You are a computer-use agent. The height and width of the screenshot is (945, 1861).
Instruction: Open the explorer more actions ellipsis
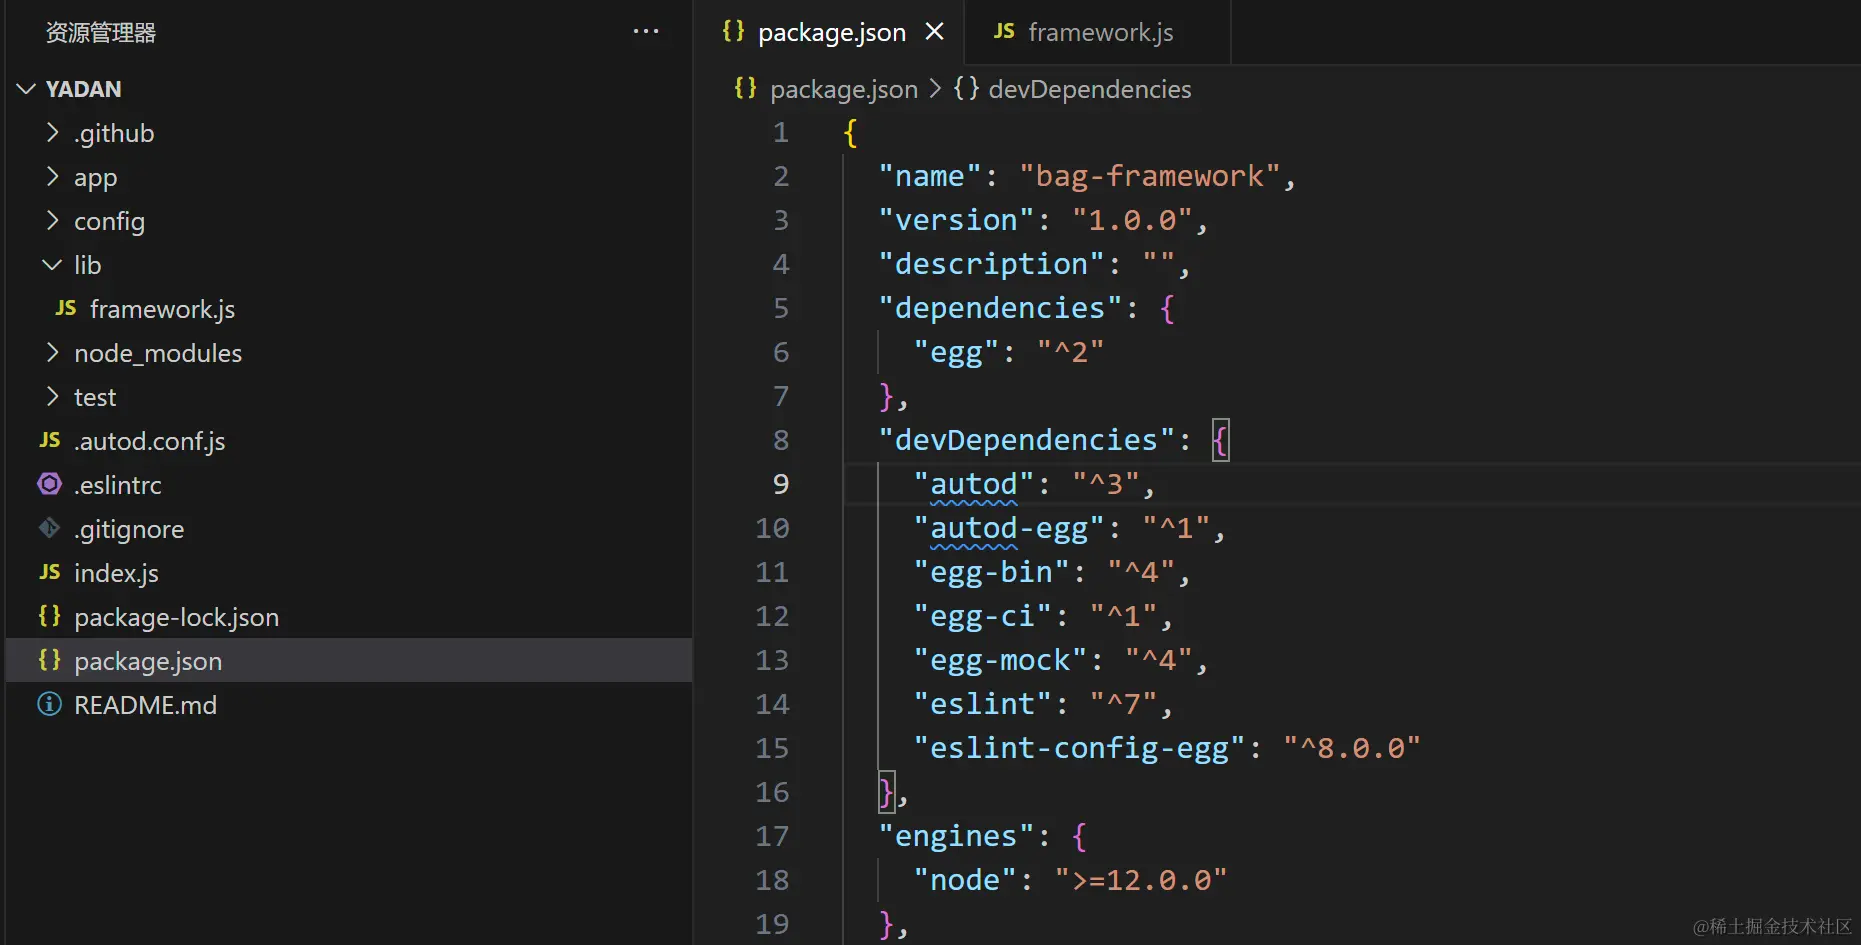646,31
